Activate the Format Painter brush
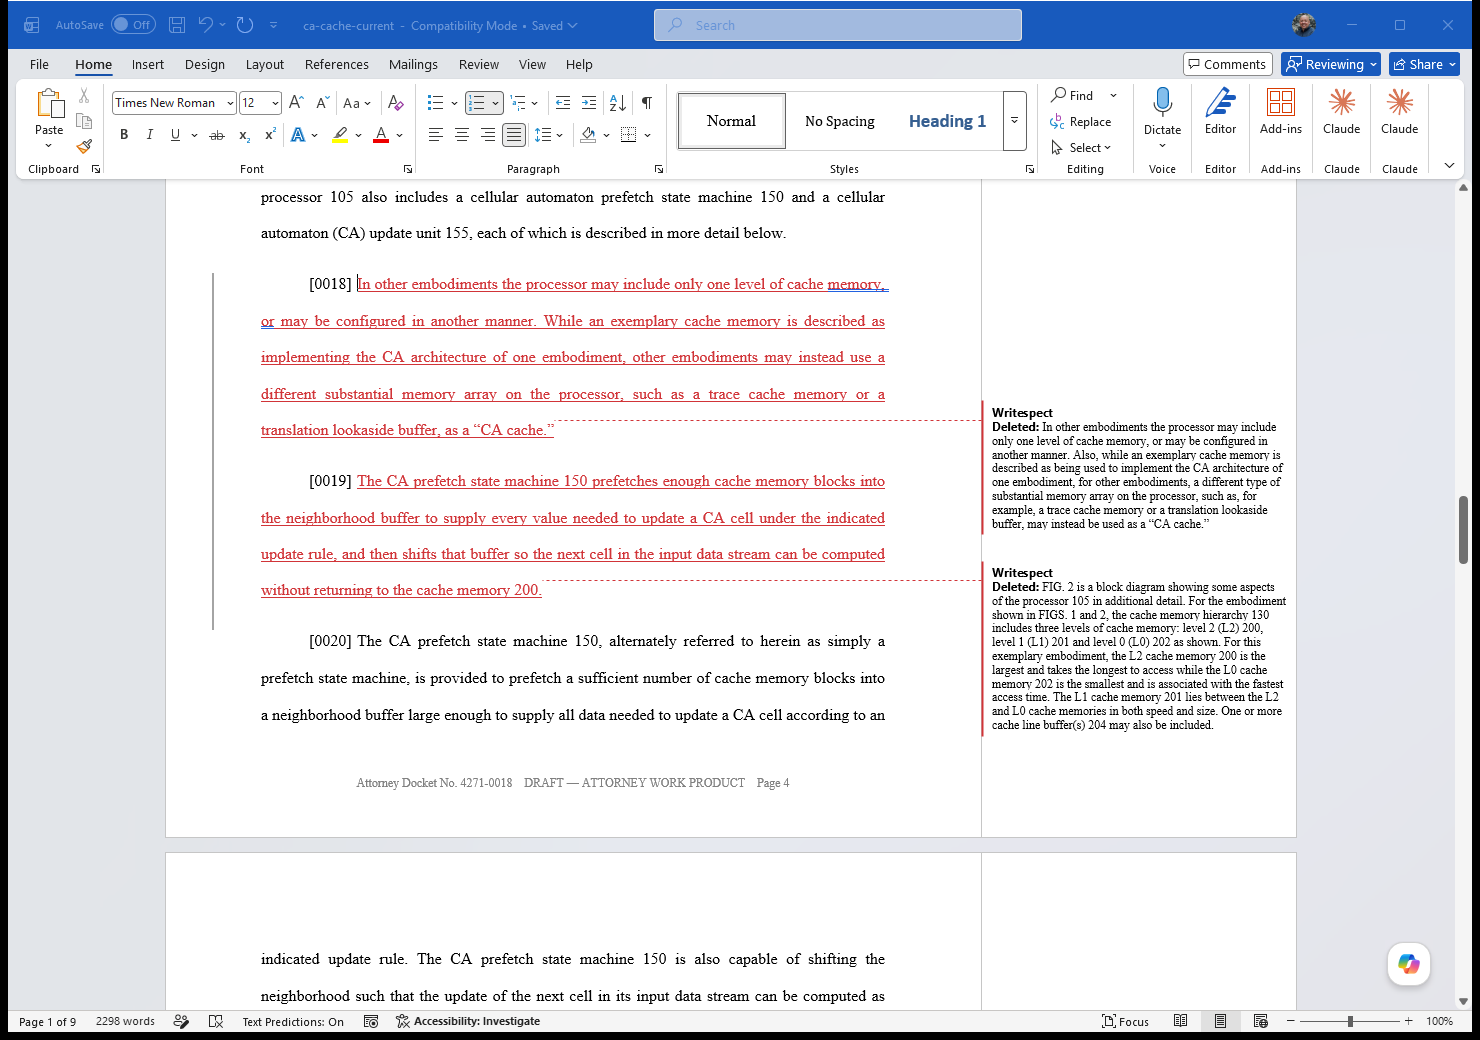The width and height of the screenshot is (1480, 1040). pos(84,146)
